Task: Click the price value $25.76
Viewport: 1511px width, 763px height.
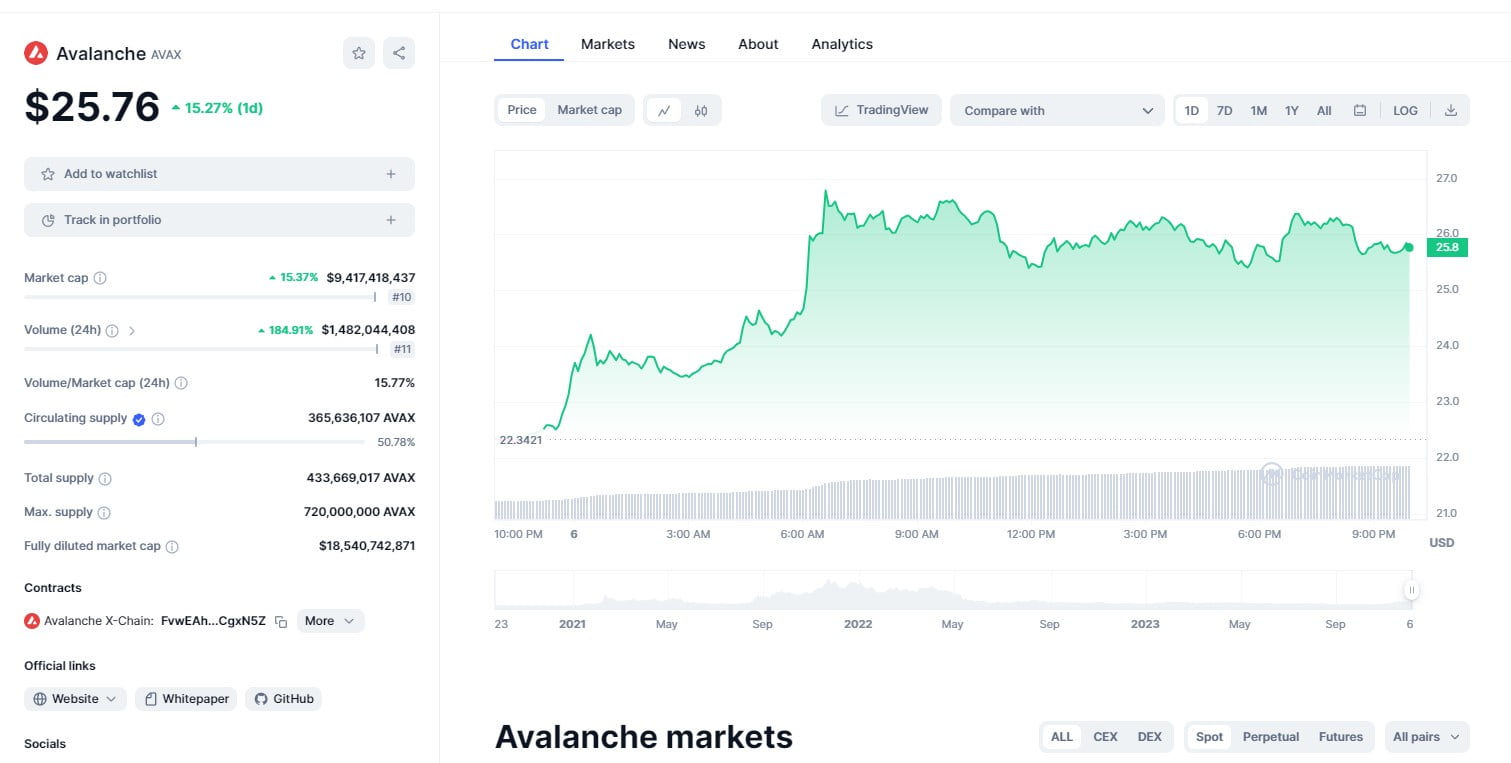Action: 92,107
